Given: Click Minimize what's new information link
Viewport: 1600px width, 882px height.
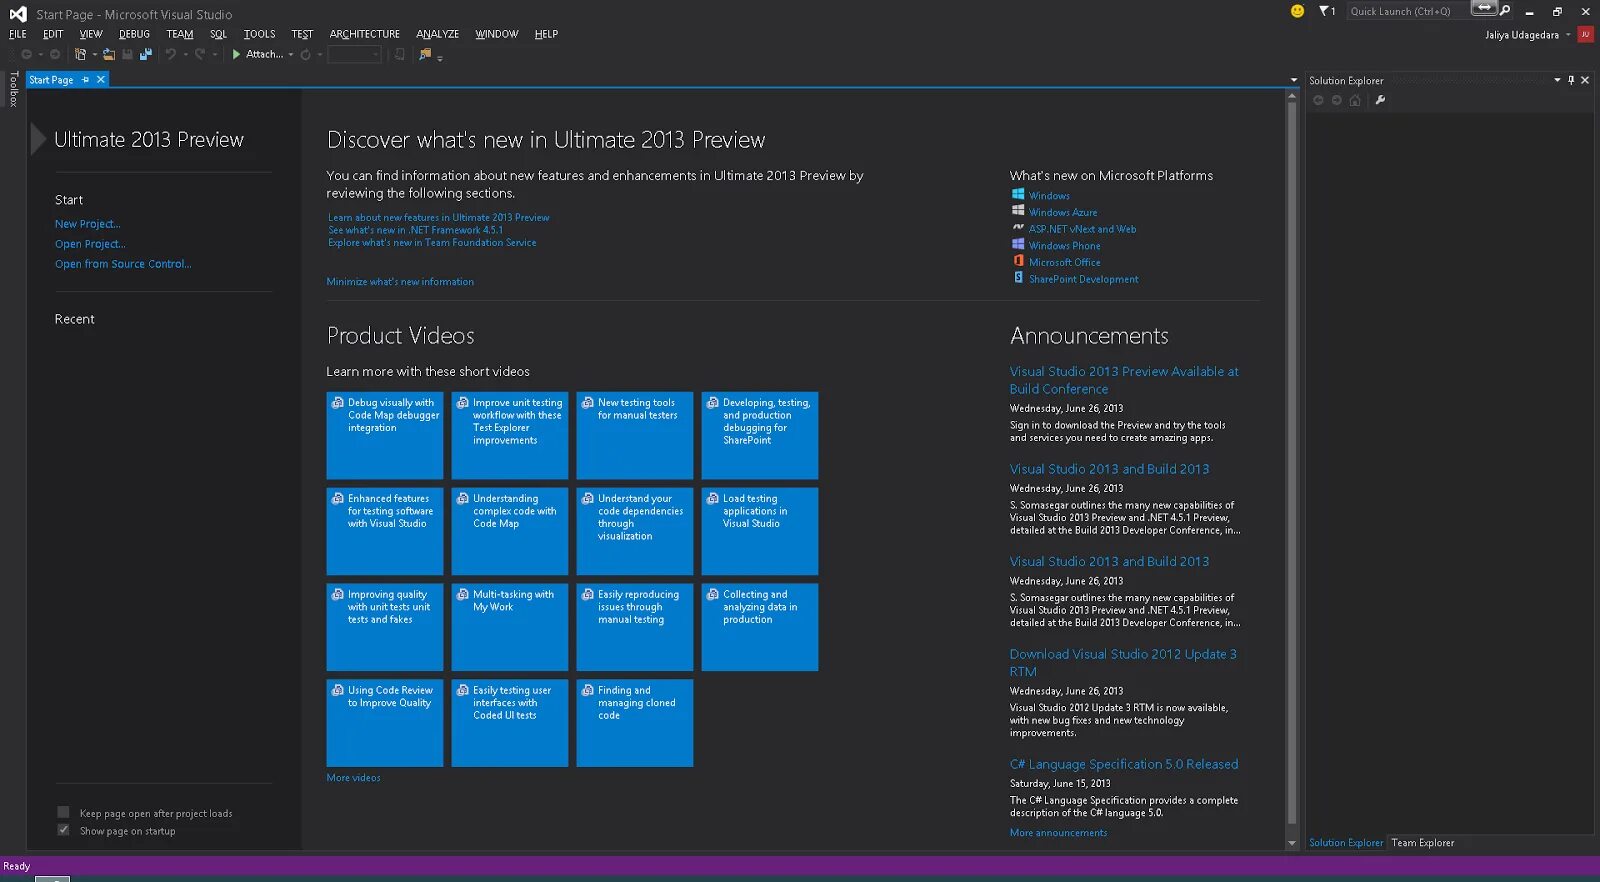Looking at the screenshot, I should (400, 282).
